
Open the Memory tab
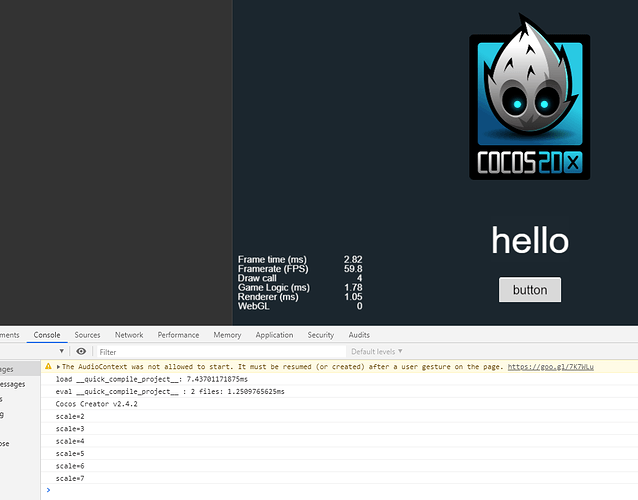227,335
